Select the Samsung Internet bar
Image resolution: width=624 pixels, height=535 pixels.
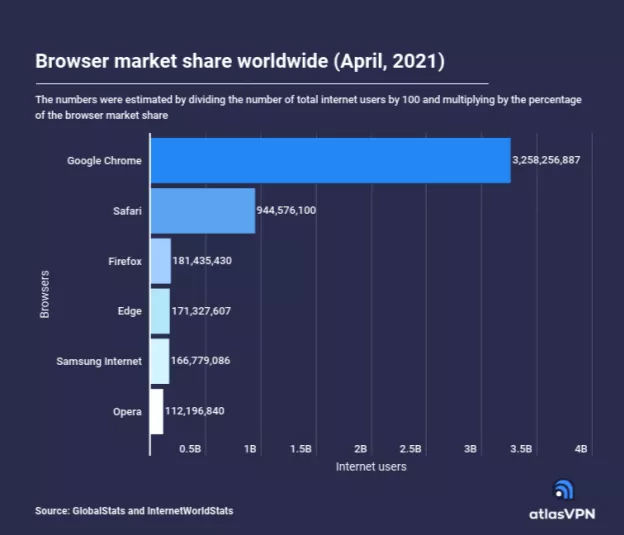[x=160, y=361]
